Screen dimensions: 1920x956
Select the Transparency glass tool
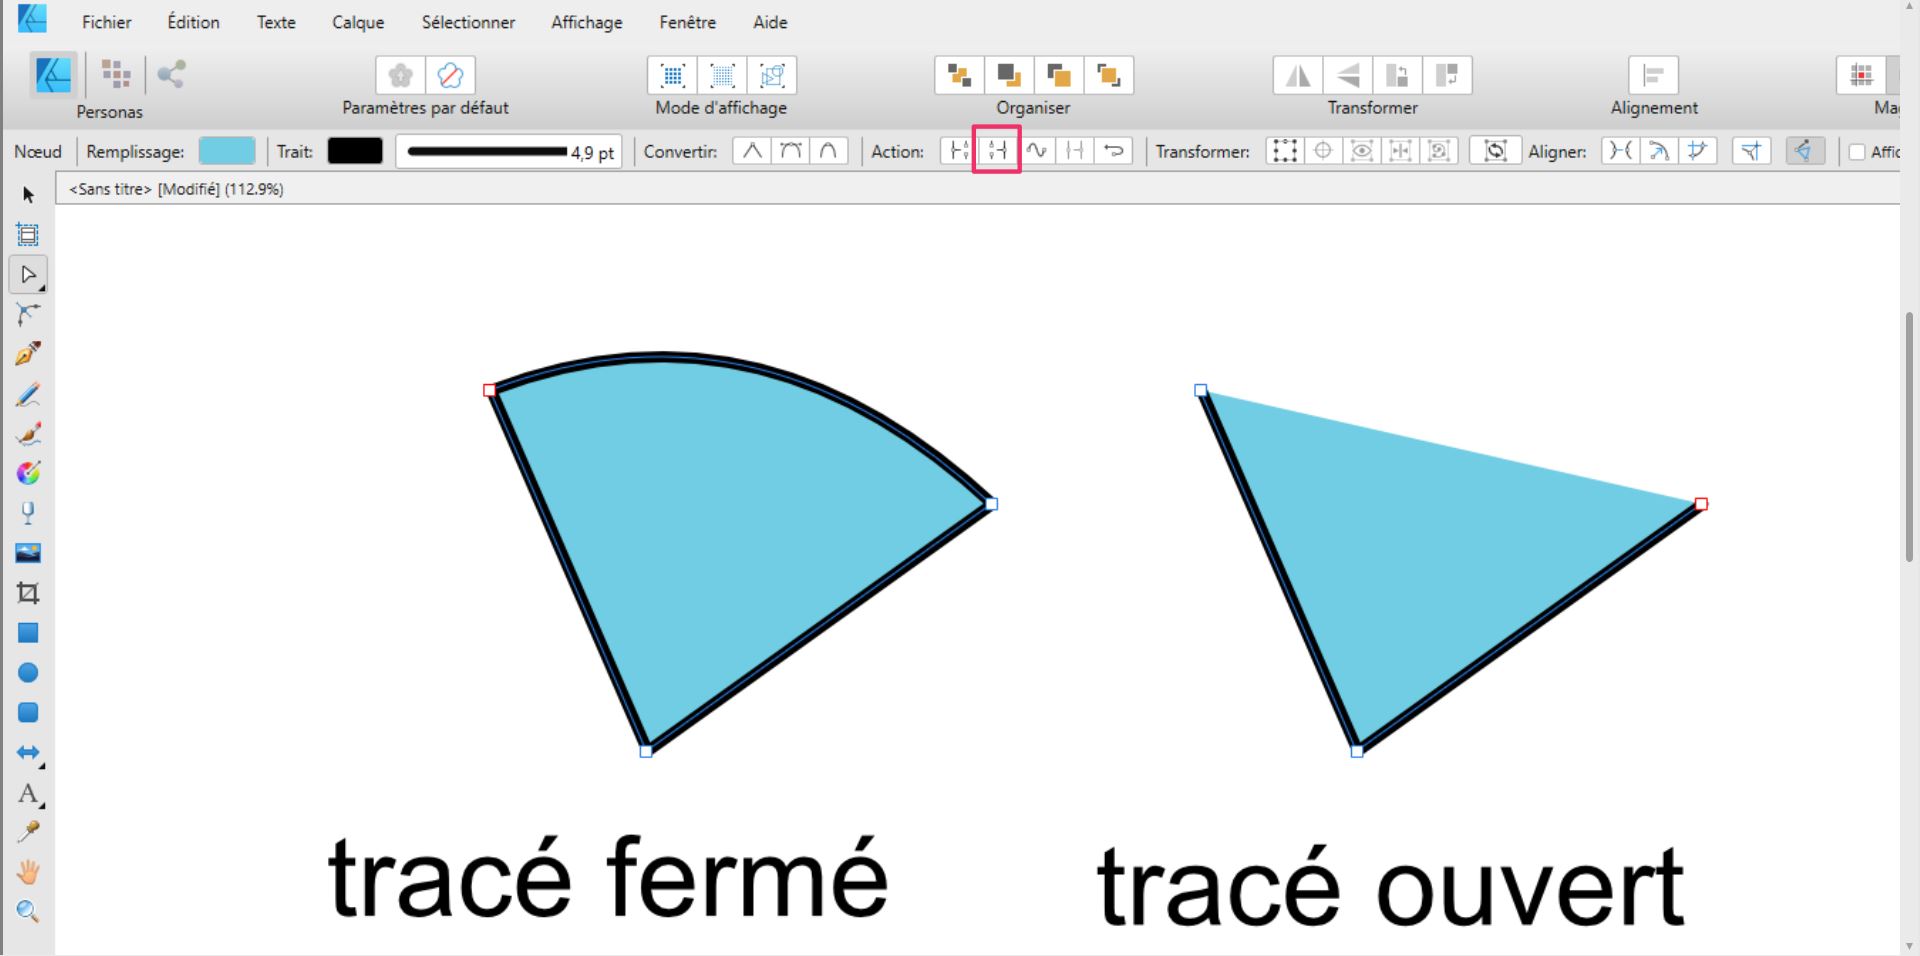coord(28,513)
